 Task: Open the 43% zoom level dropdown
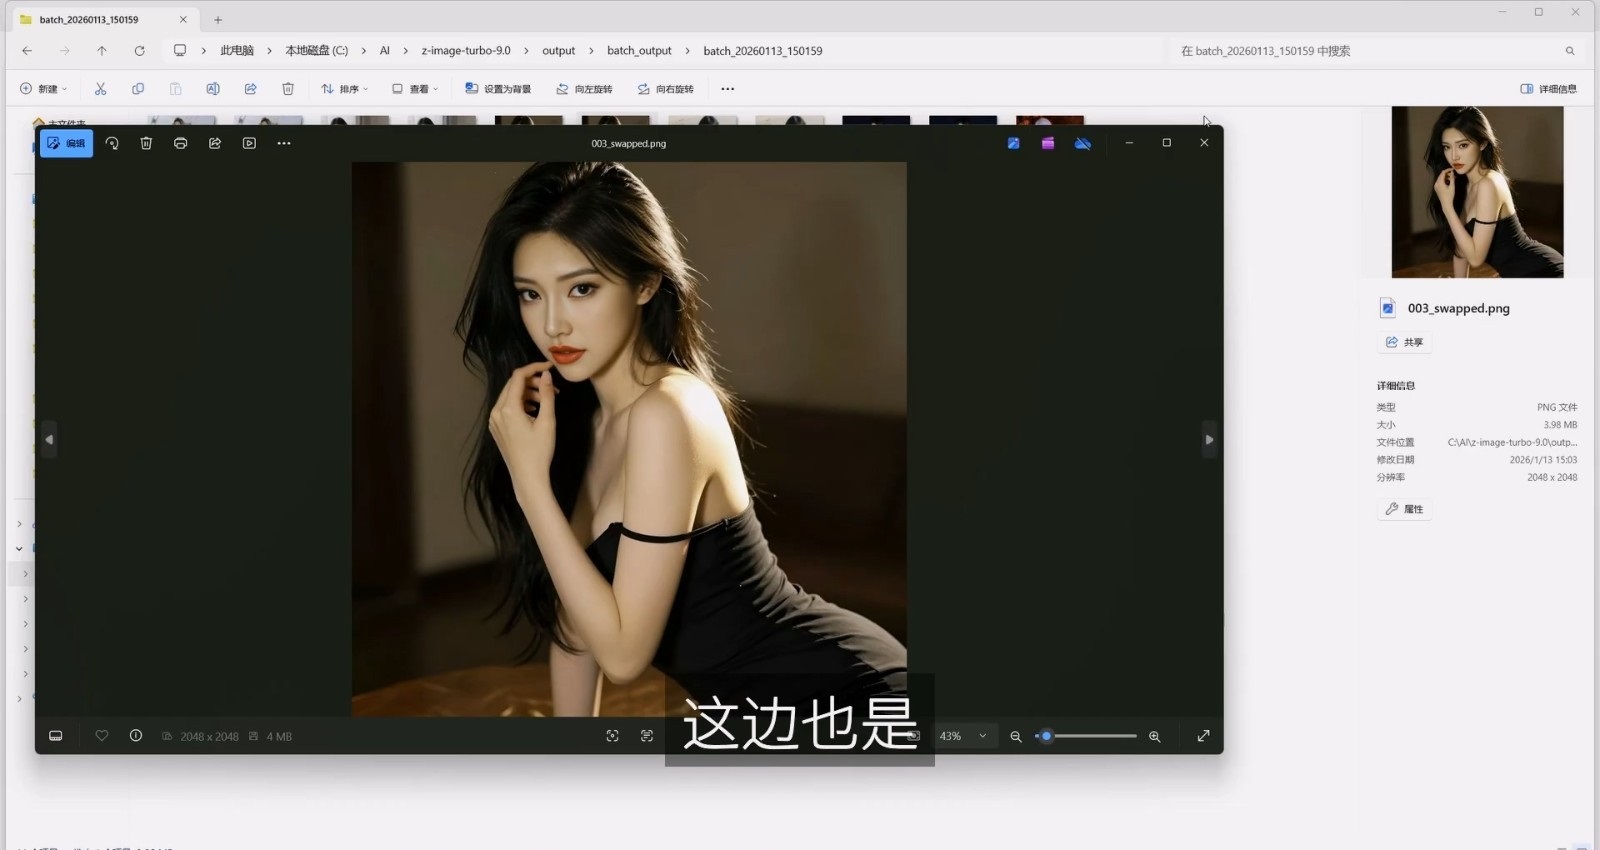pos(963,736)
